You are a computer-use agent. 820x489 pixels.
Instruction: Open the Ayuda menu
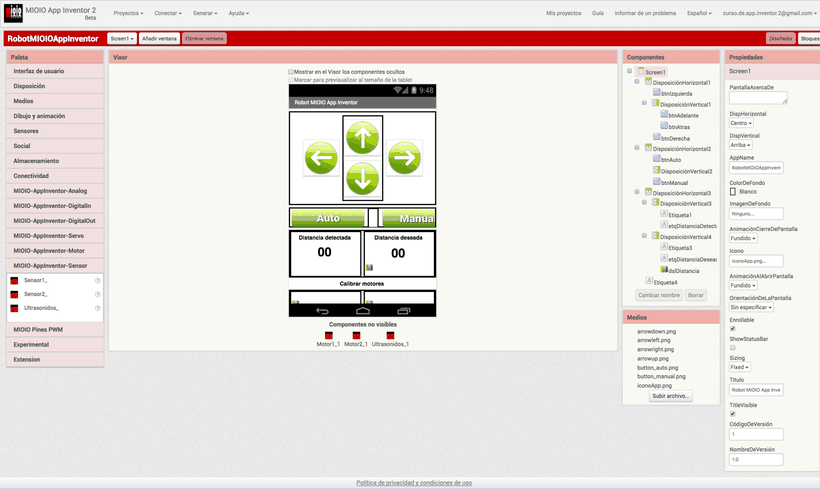click(x=238, y=13)
